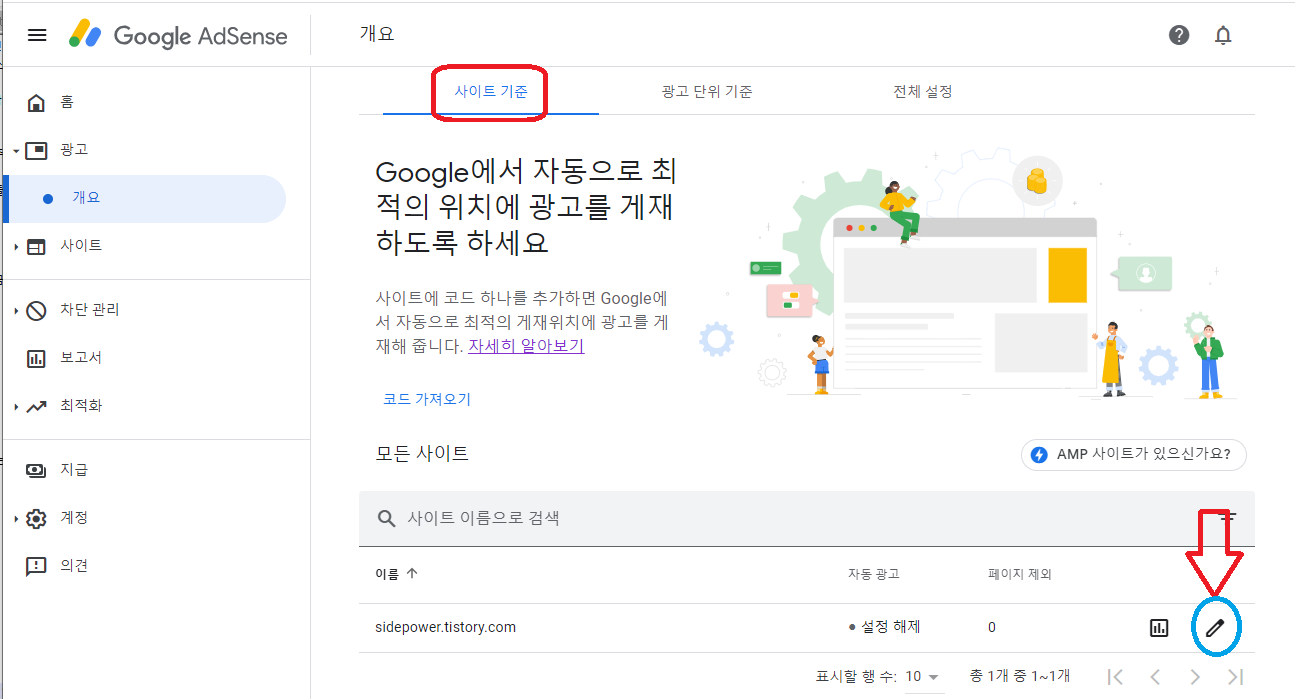Go to 홈 in sidebar
Screen dimensions: 1295x699
click(x=66, y=102)
